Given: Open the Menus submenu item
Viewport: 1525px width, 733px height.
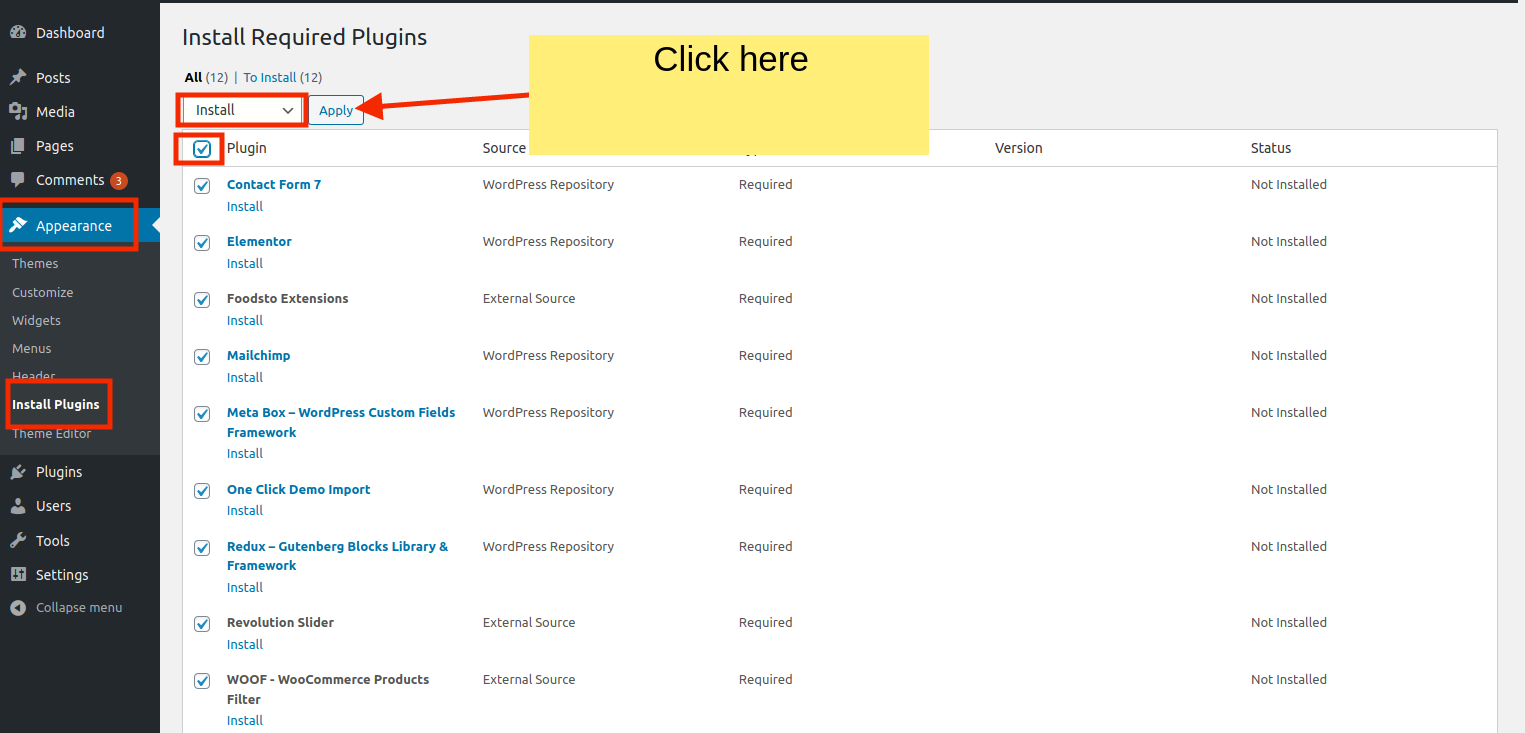Looking at the screenshot, I should (x=32, y=349).
